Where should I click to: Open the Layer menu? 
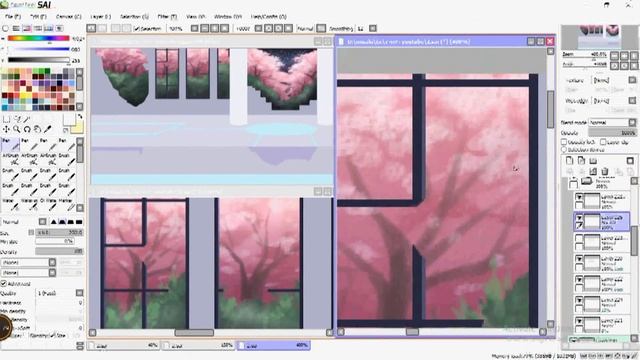[x=100, y=17]
